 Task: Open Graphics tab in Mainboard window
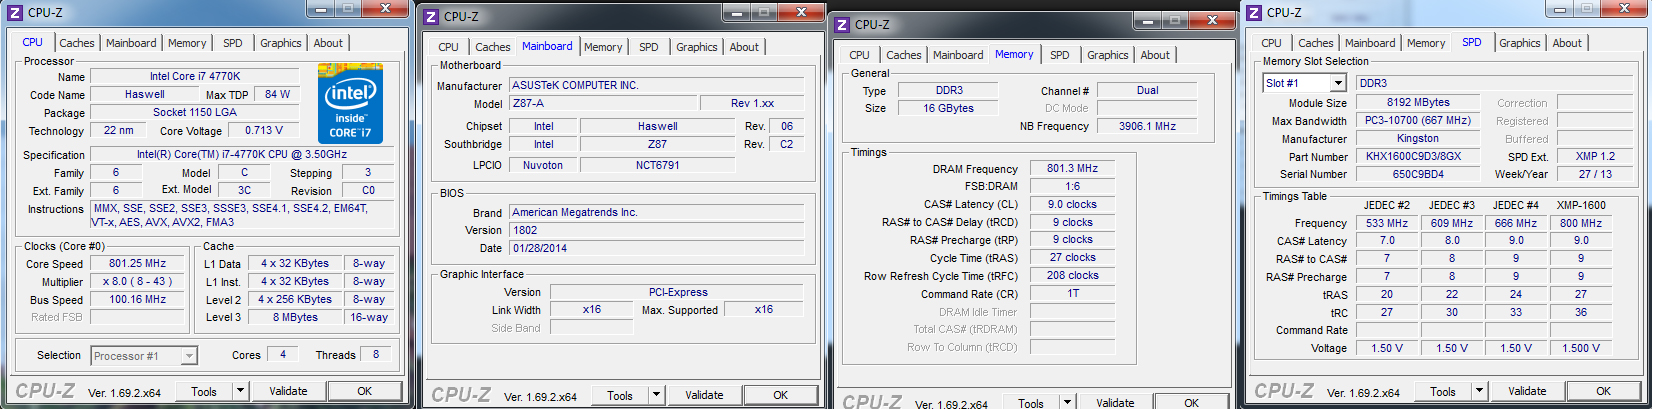point(697,47)
